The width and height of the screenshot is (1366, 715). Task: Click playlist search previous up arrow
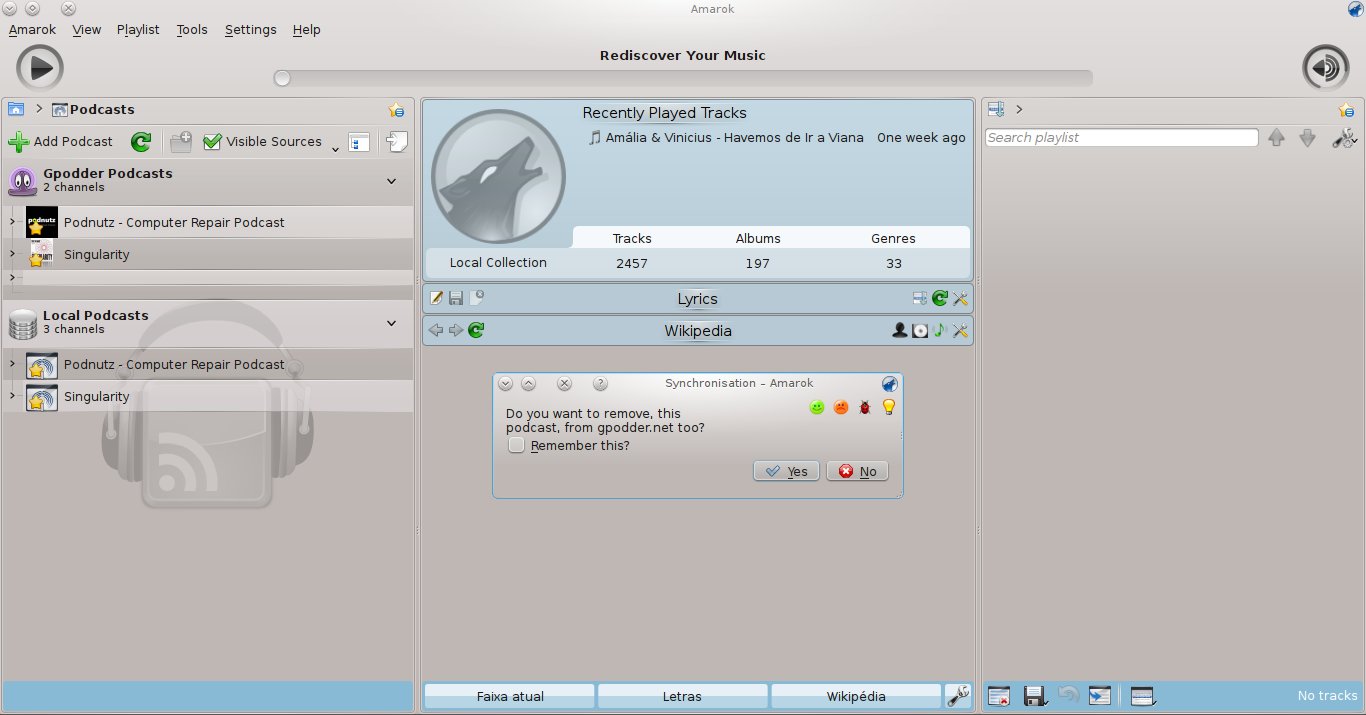pyautogui.click(x=1276, y=138)
